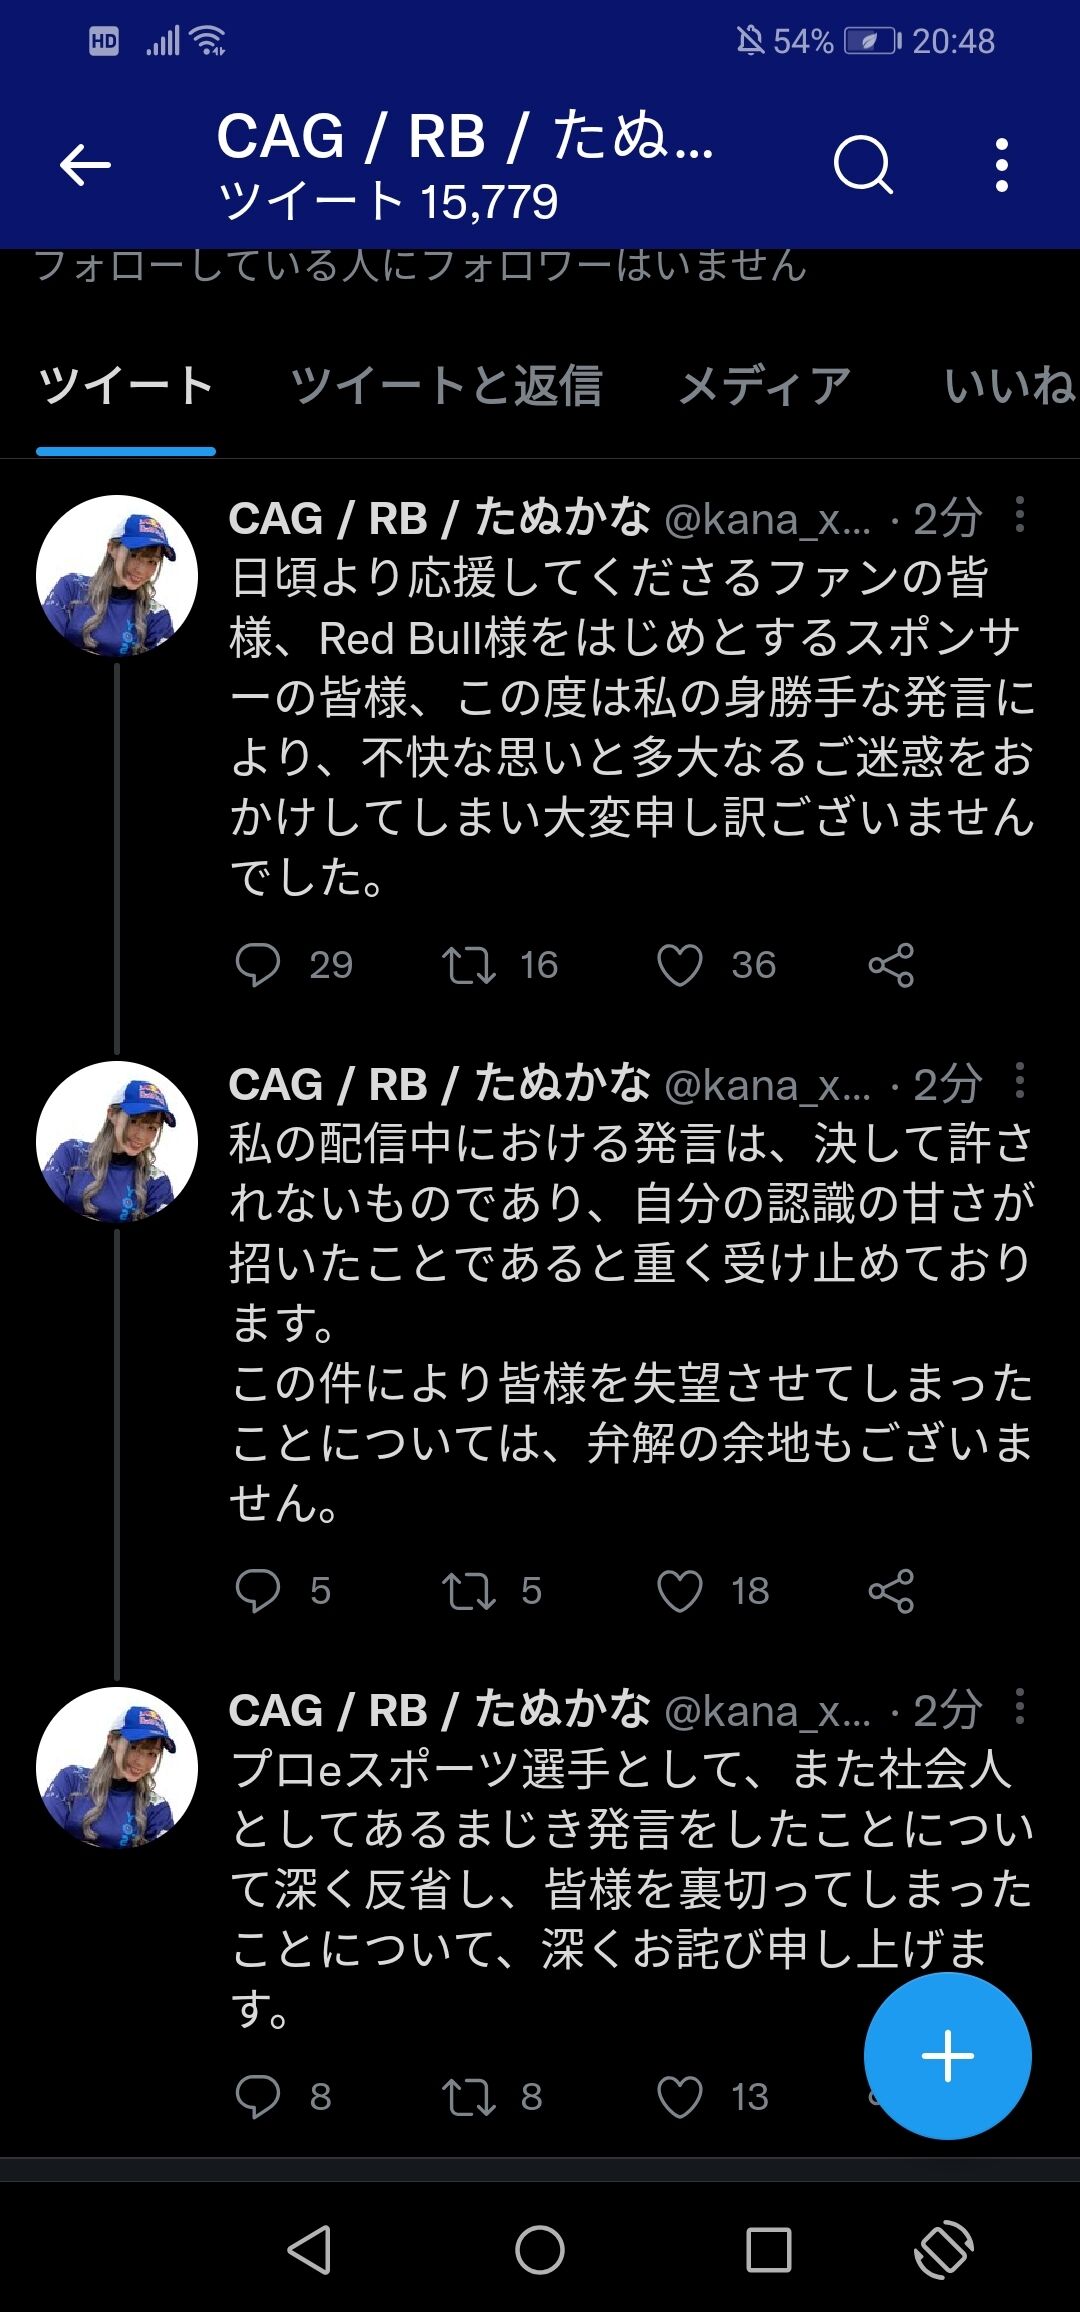Switch to the メディア tab
1080x2312 pixels.
coord(765,386)
